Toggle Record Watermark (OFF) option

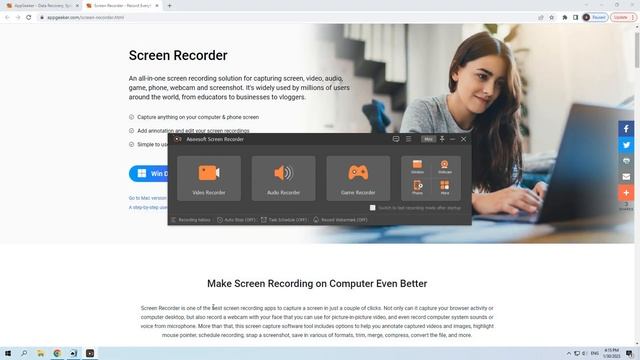click(340, 220)
